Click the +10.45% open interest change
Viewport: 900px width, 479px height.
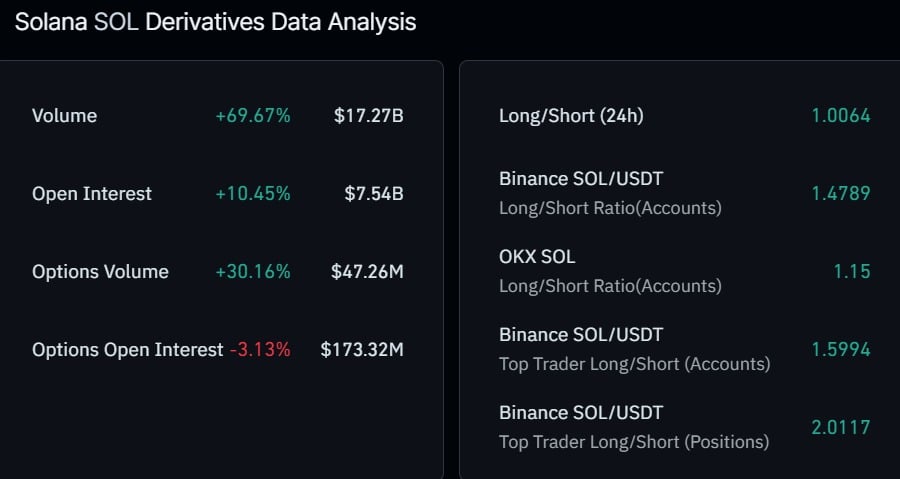click(253, 194)
